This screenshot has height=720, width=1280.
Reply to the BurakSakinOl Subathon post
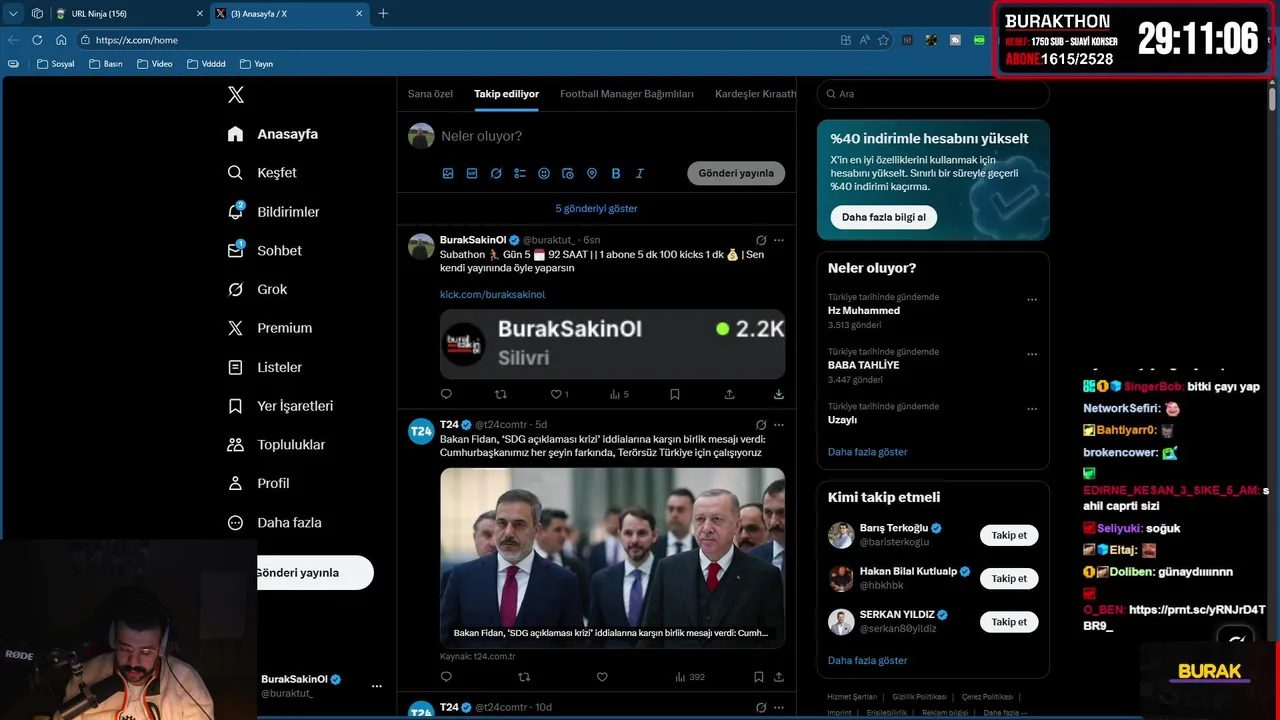446,394
